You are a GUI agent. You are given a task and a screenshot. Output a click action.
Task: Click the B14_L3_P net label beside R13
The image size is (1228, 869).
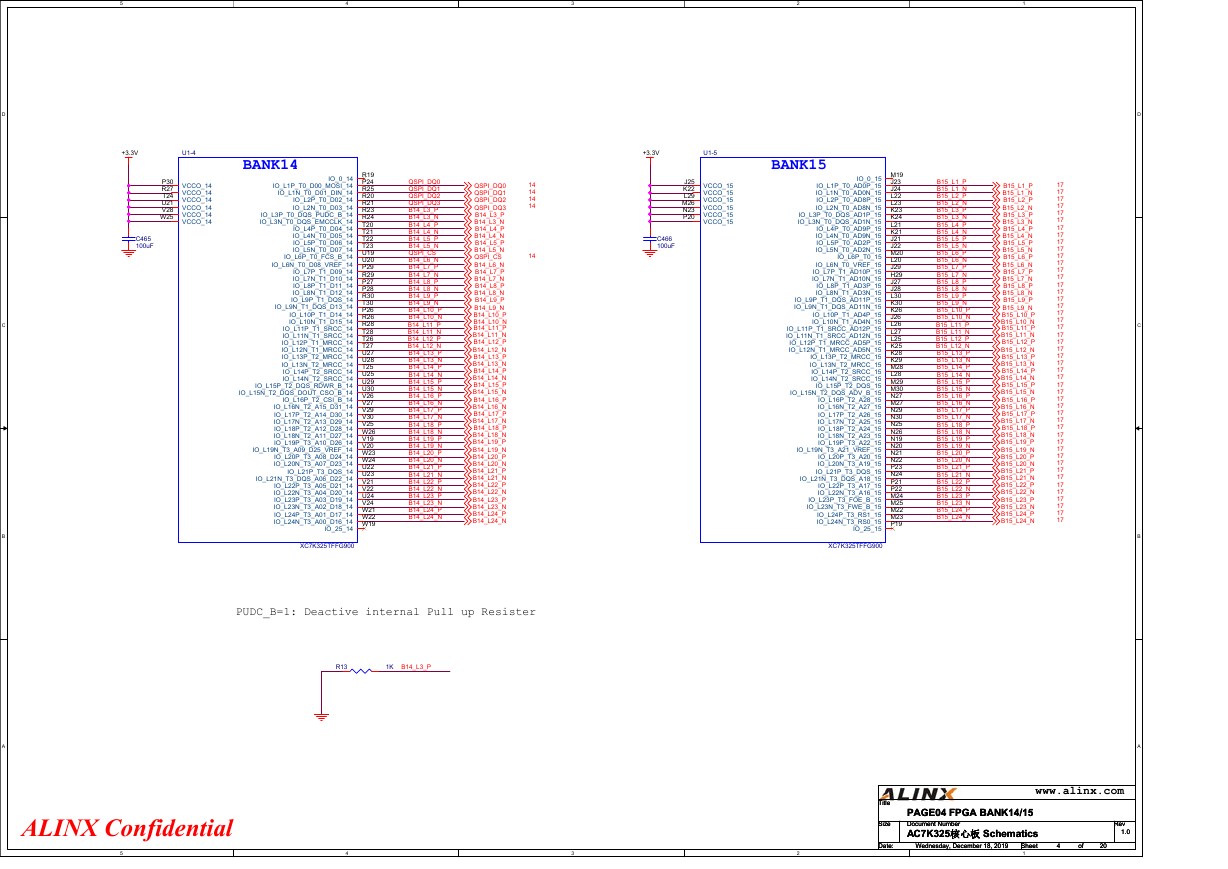pos(416,666)
